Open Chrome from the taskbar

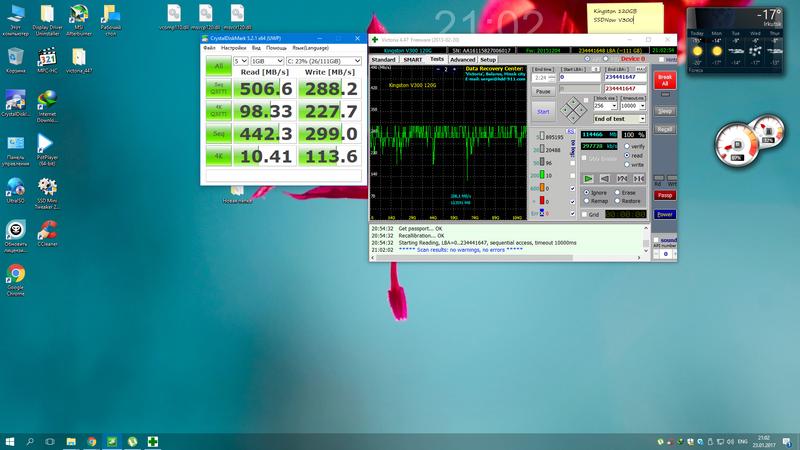[91, 441]
